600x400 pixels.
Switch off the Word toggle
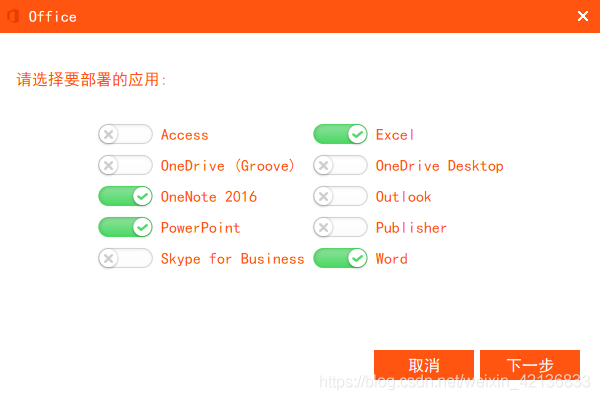pos(341,258)
